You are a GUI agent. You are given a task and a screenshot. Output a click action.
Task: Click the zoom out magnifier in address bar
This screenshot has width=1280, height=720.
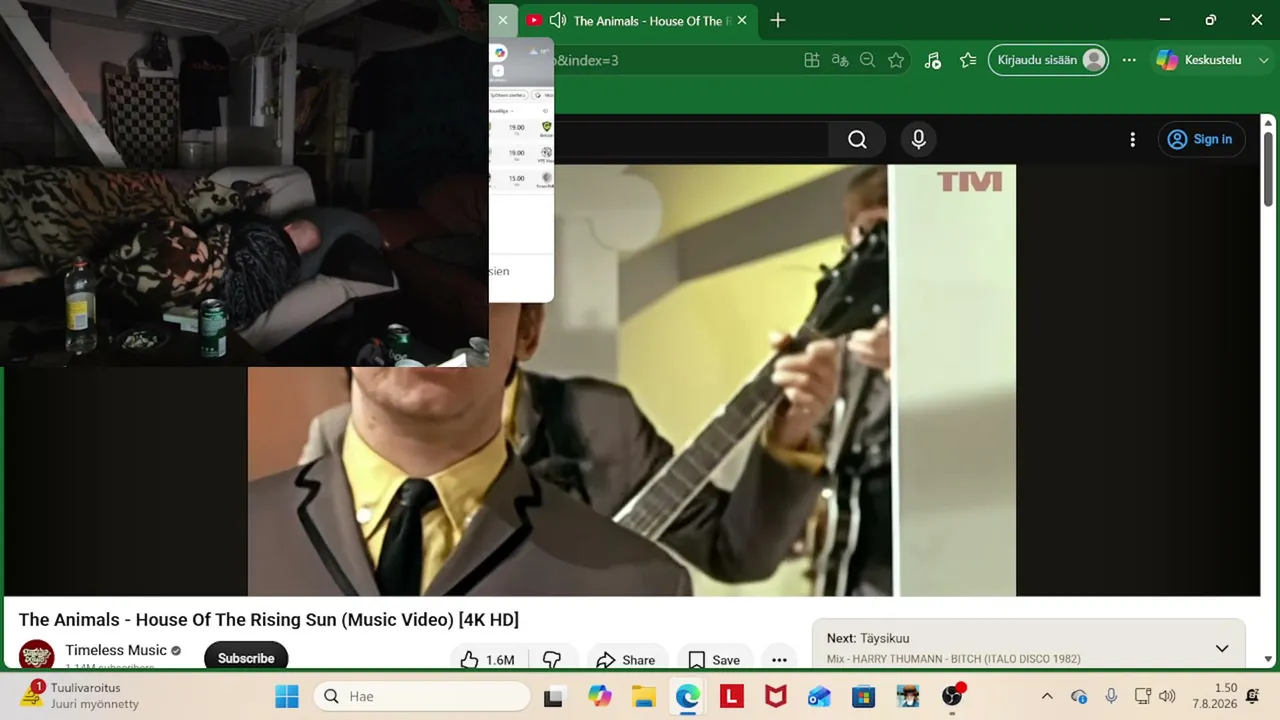(868, 60)
